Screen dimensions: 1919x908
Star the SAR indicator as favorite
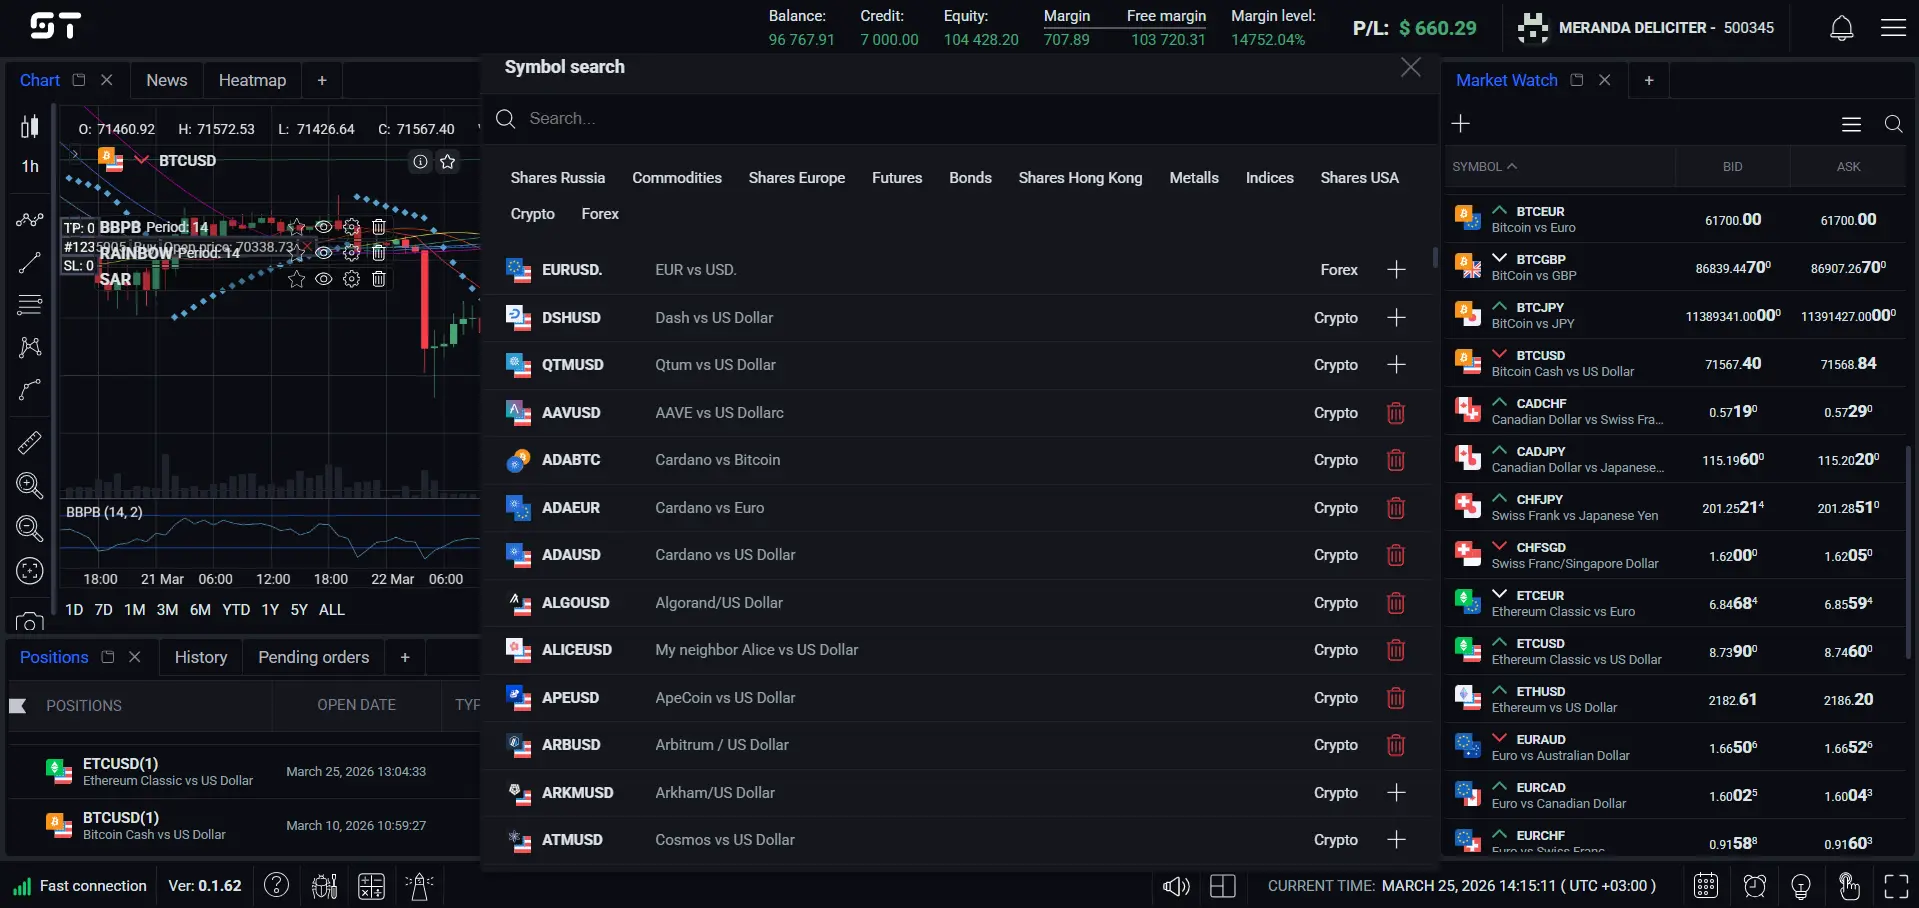click(x=296, y=280)
